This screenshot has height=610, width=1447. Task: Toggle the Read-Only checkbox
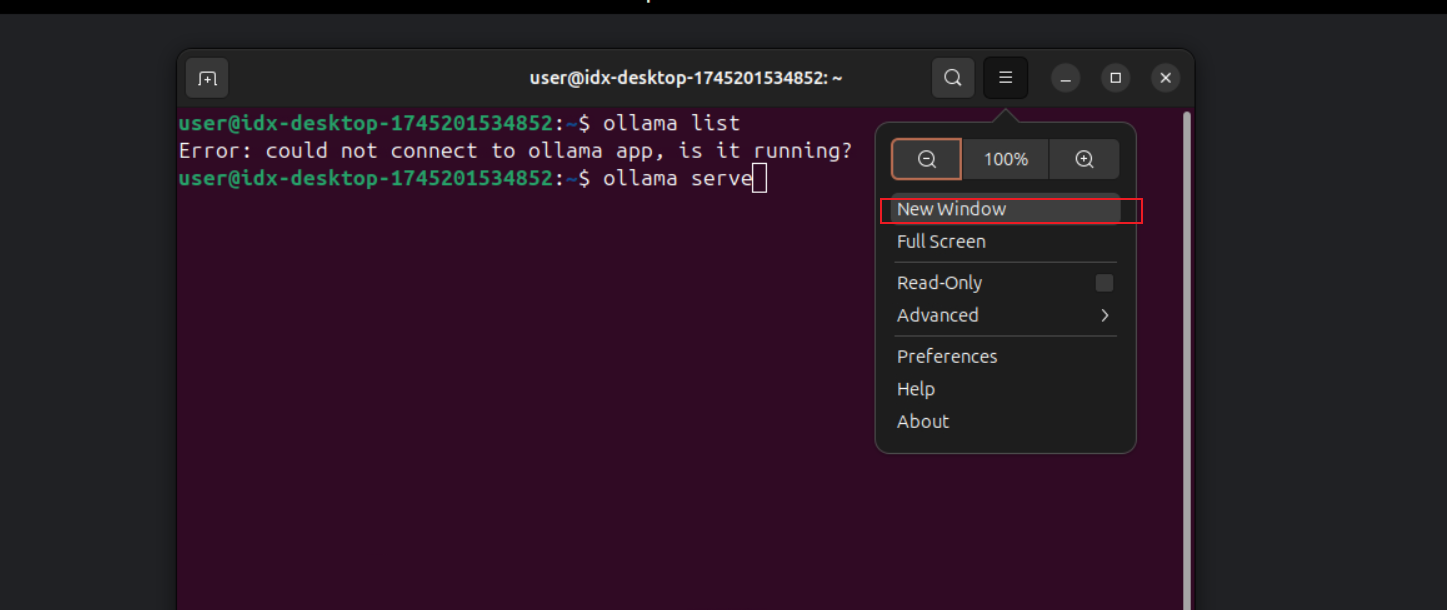coord(1104,283)
